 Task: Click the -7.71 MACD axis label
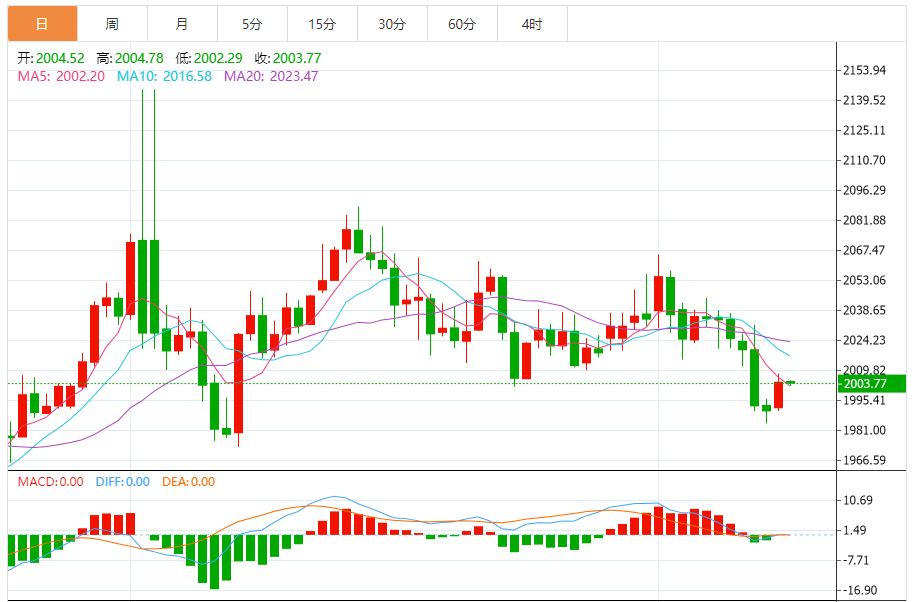856,561
